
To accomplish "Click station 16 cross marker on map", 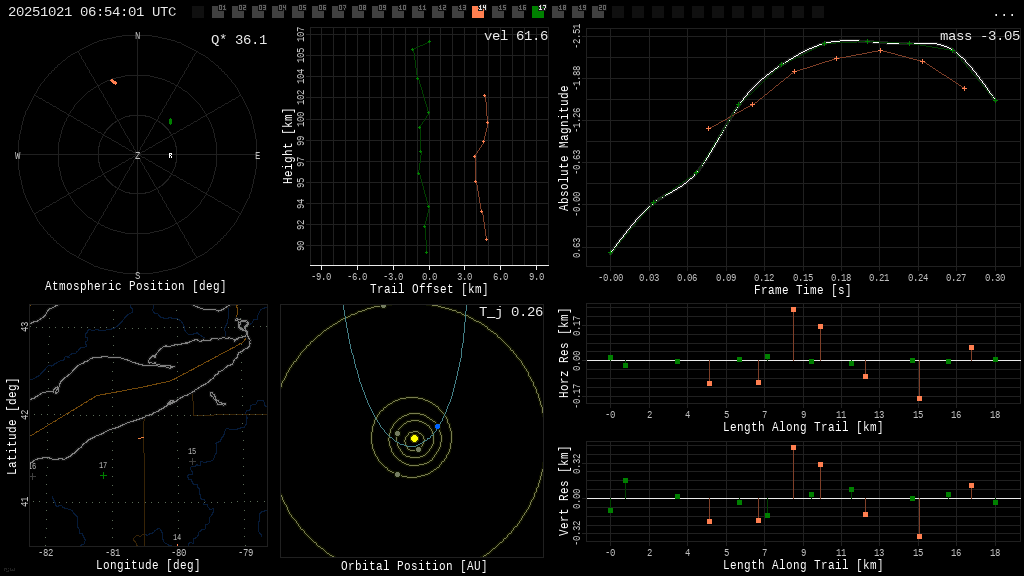I will coord(32,476).
